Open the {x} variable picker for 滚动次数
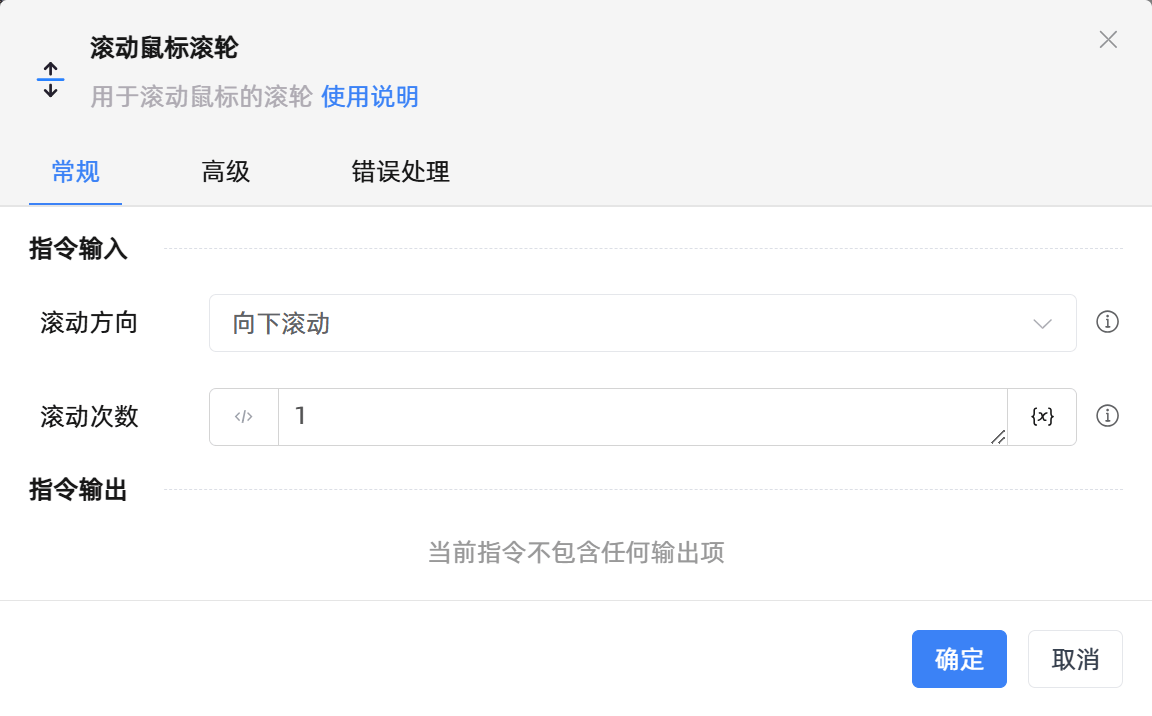 pyautogui.click(x=1042, y=417)
